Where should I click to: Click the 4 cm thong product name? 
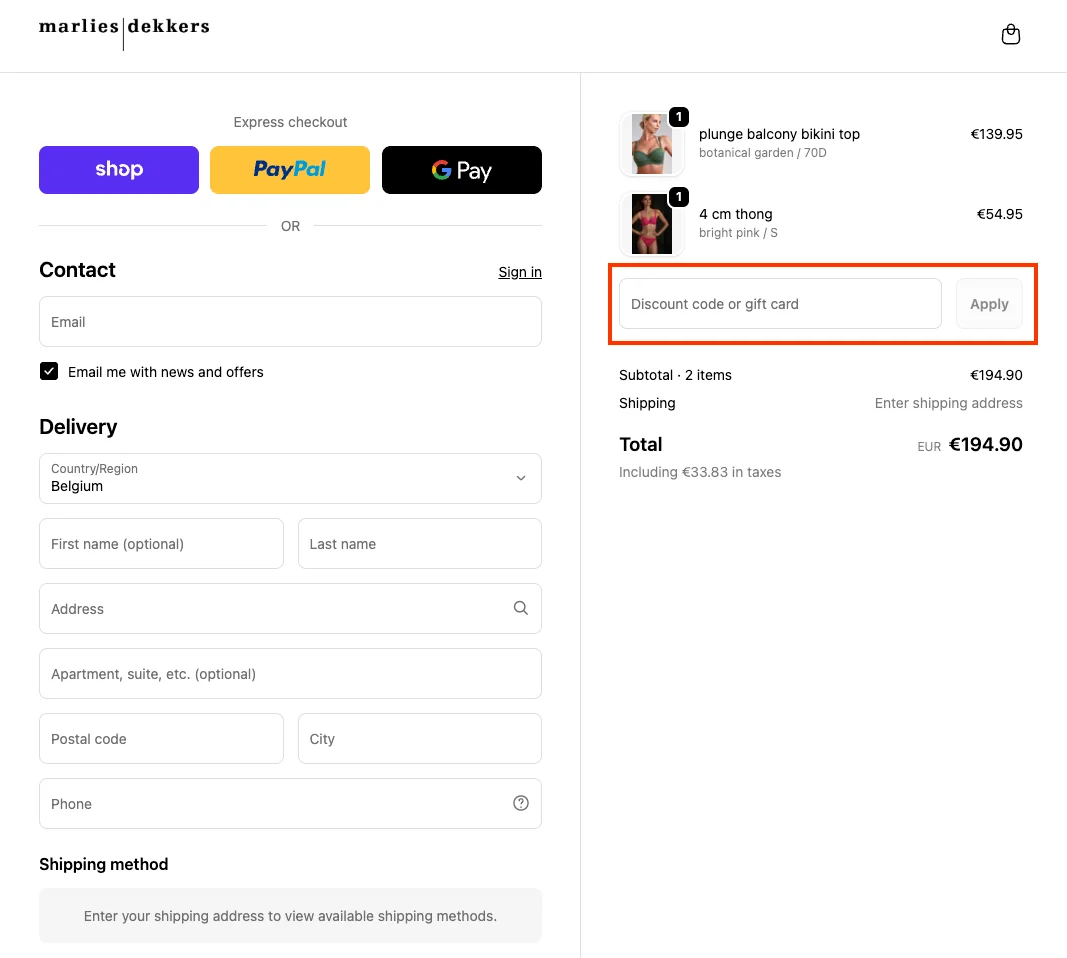[736, 214]
